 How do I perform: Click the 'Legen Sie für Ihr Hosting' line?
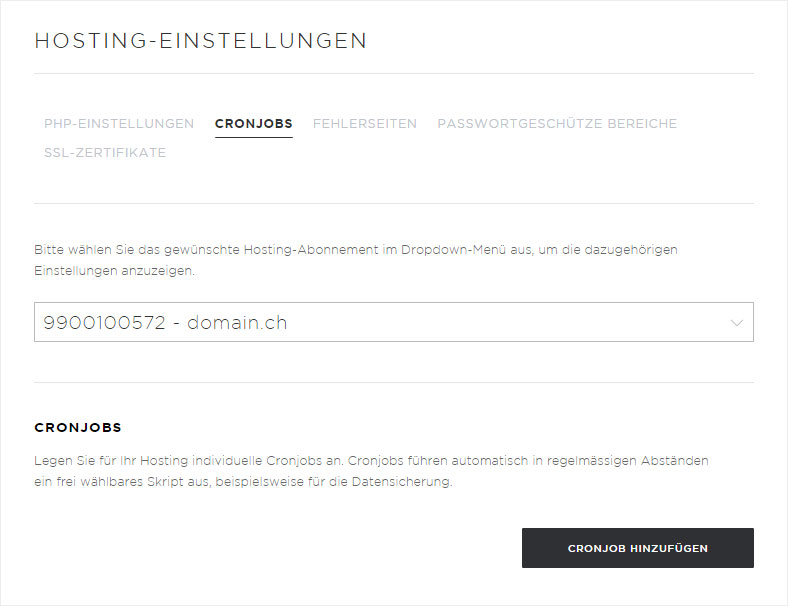coord(371,461)
